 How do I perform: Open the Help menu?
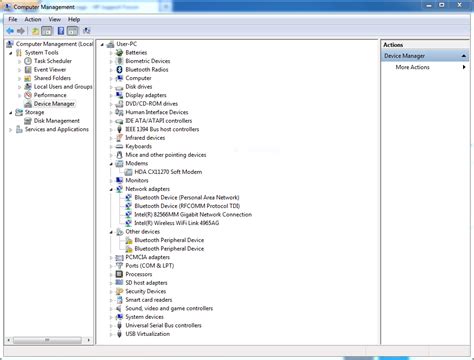click(x=74, y=19)
